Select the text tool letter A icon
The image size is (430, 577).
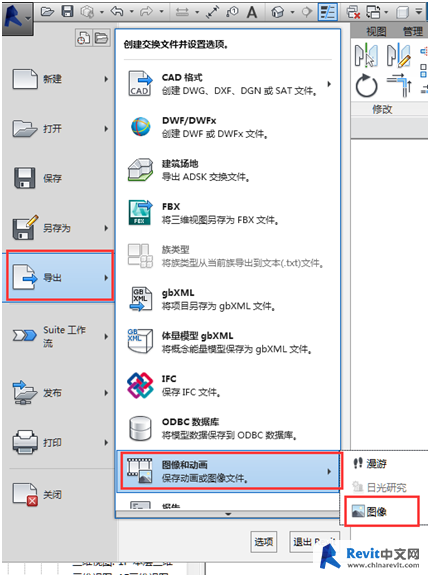coord(252,12)
